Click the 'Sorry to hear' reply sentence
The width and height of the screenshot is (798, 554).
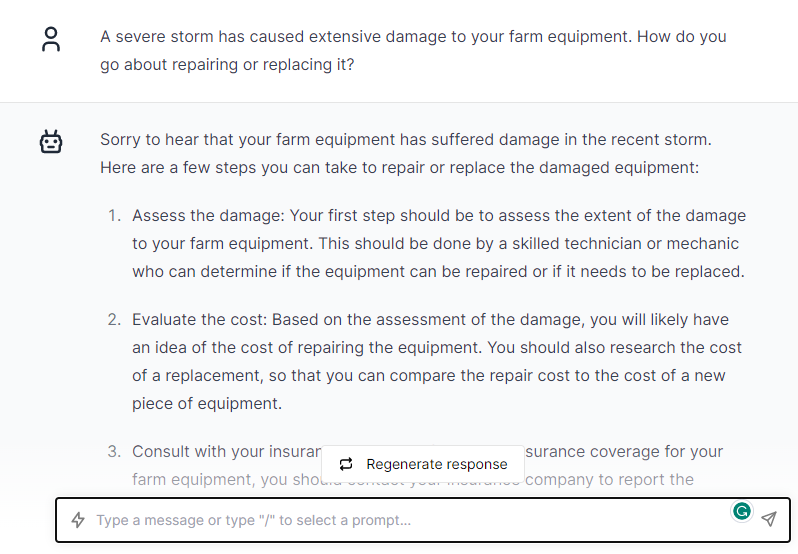point(406,139)
